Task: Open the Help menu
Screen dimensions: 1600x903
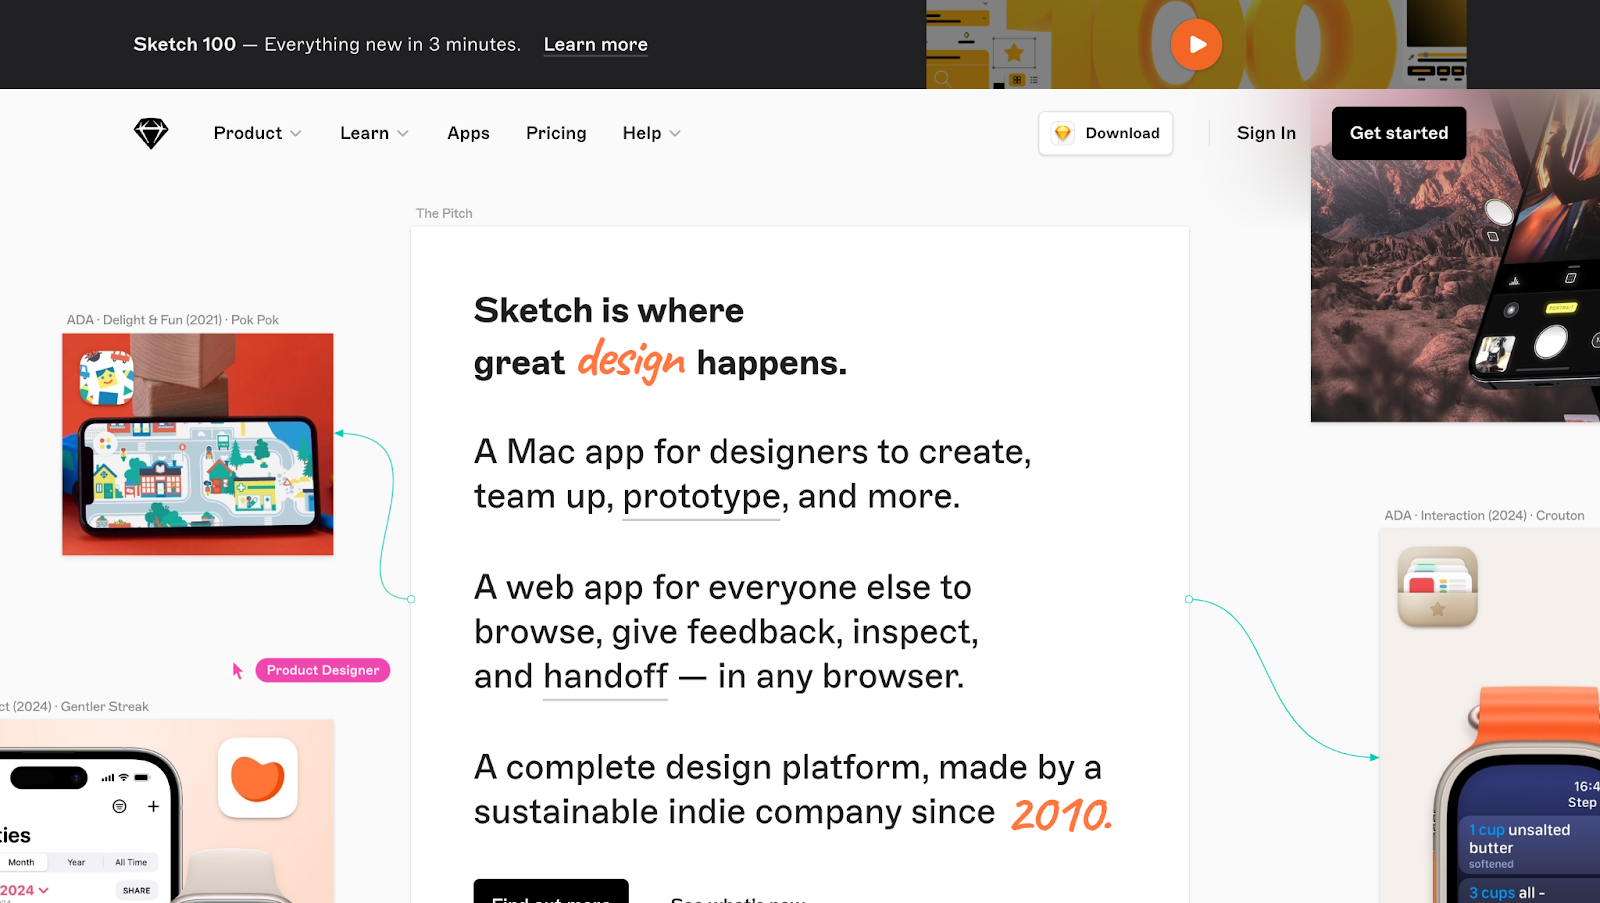Action: (651, 133)
